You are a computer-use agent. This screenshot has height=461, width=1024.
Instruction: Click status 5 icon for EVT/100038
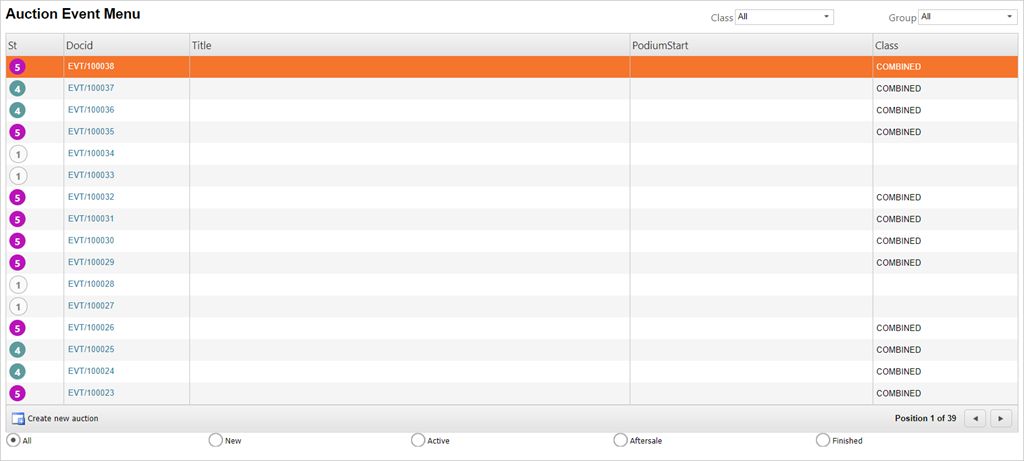(x=17, y=67)
